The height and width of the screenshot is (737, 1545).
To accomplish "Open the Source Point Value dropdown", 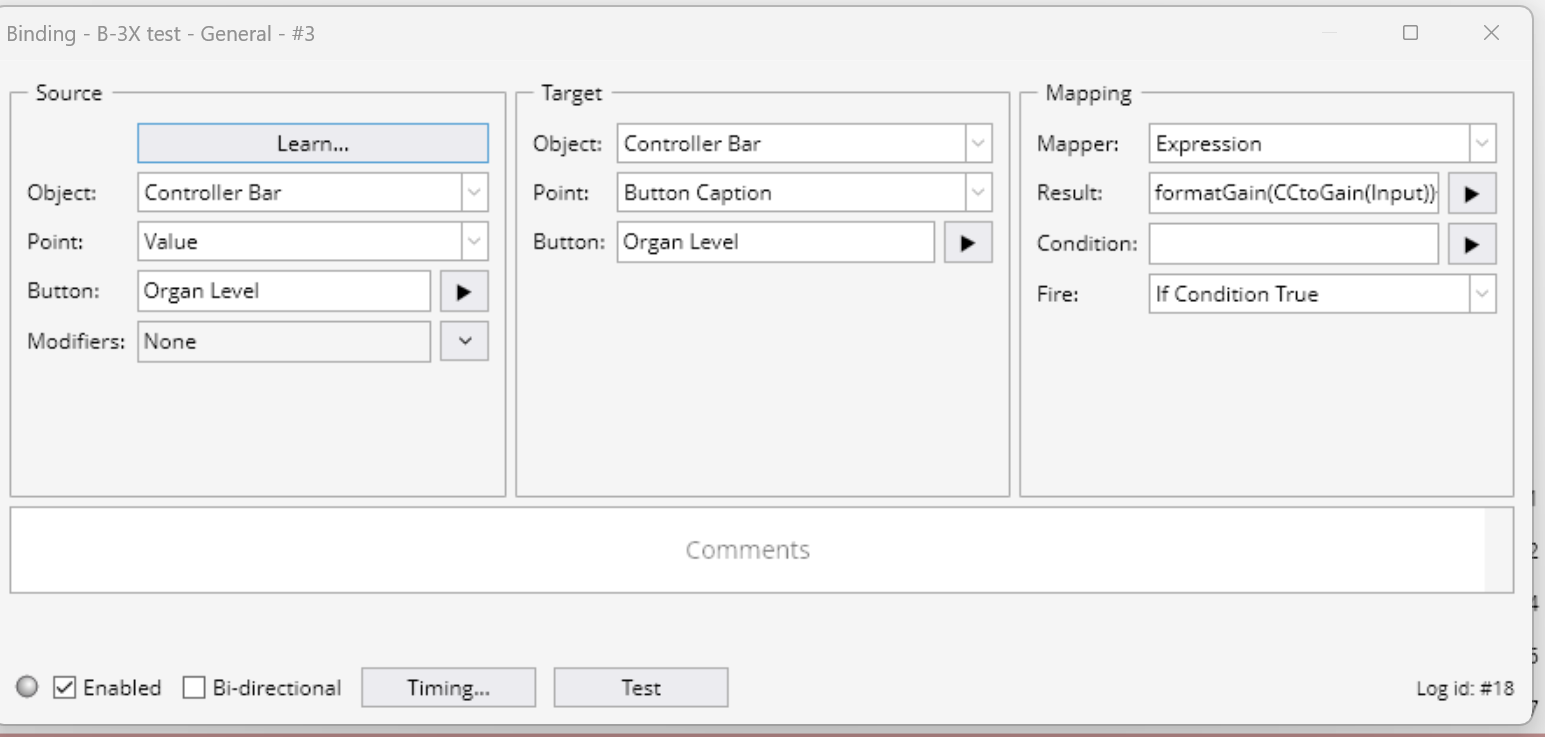I will 475,242.
